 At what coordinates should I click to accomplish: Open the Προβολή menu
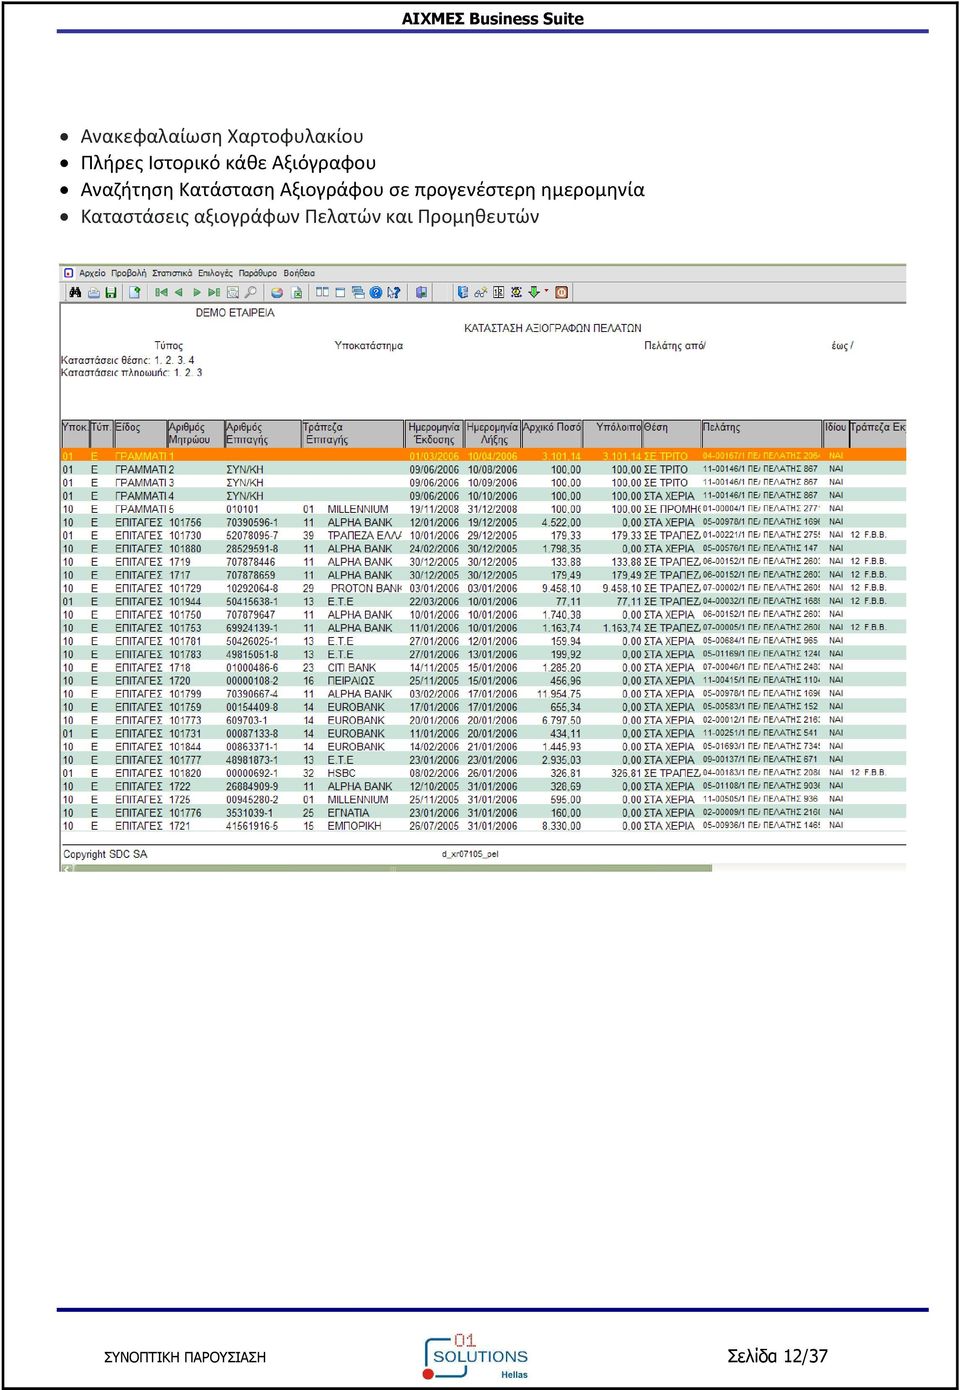pyautogui.click(x=128, y=273)
